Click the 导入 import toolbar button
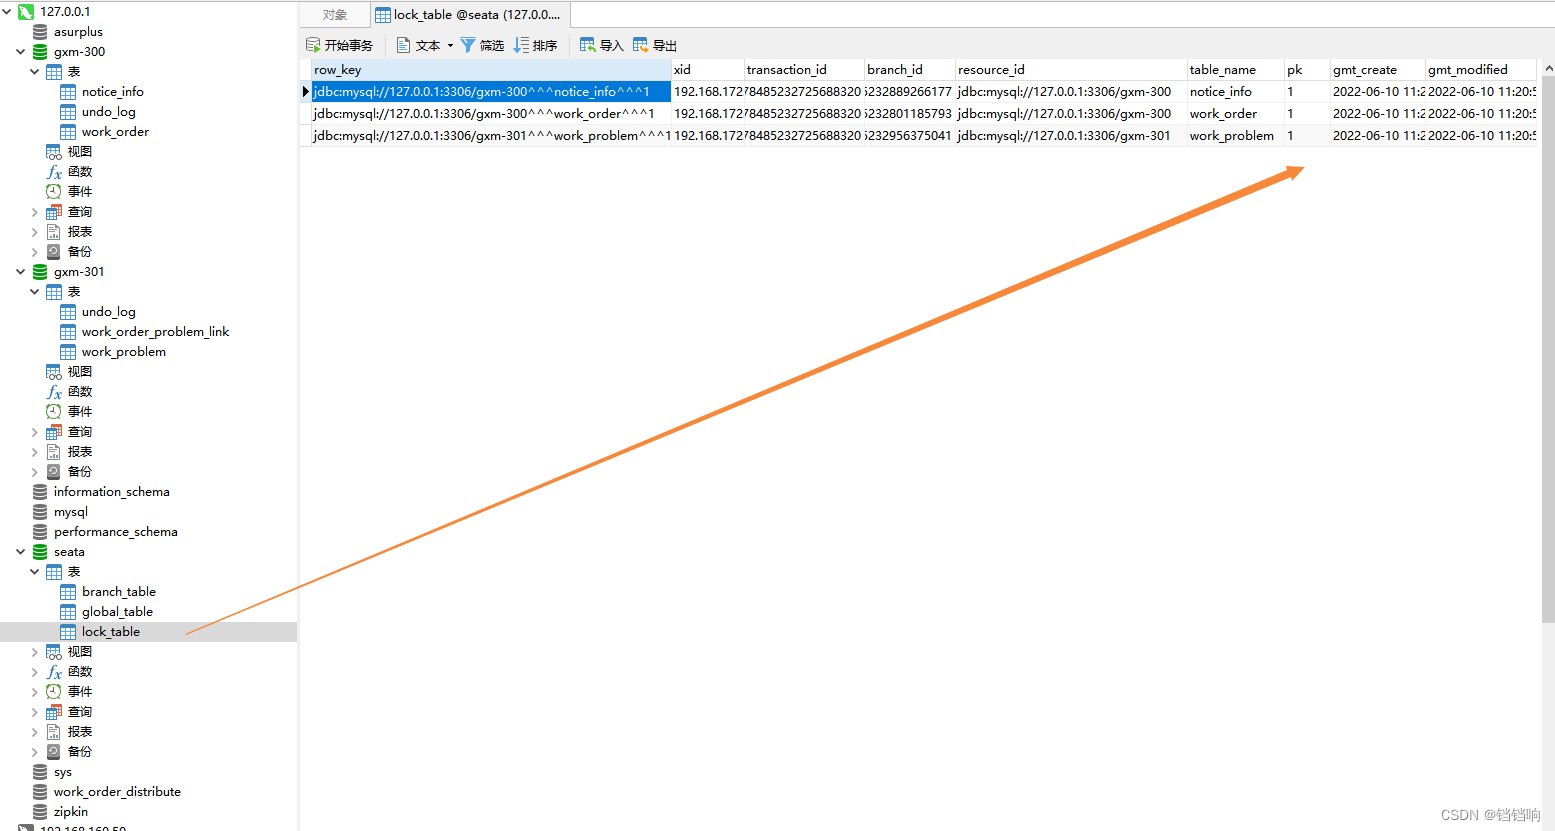This screenshot has width=1555, height=831. (x=601, y=45)
